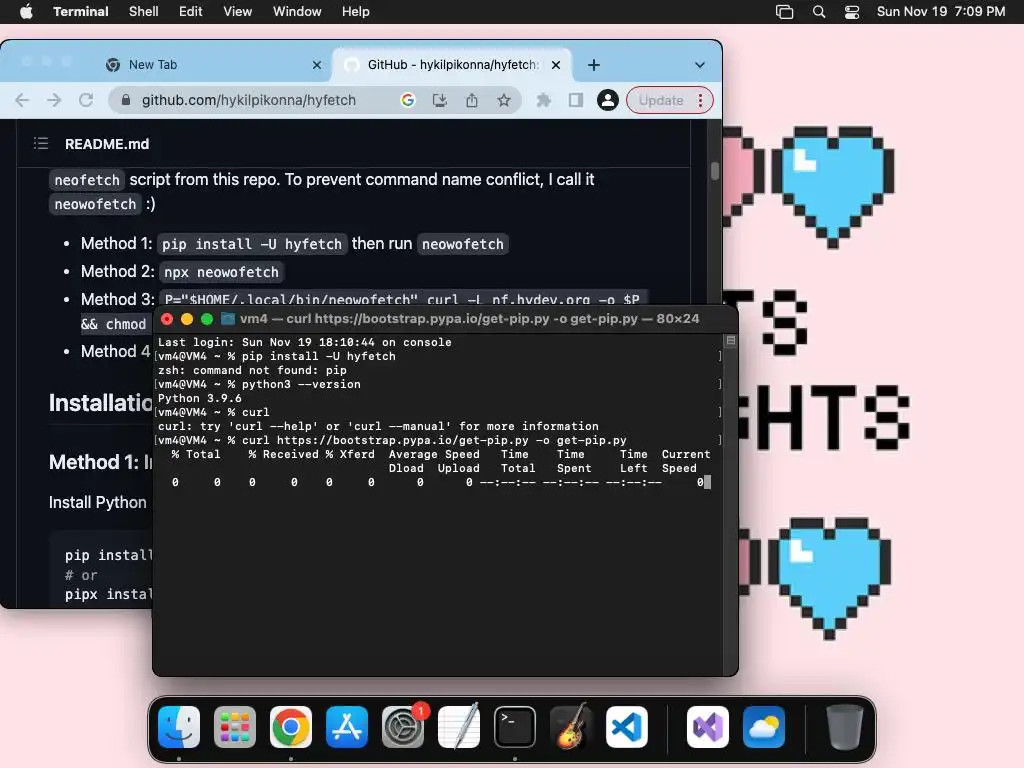Open the Shell menu
This screenshot has width=1024, height=768.
tap(144, 12)
